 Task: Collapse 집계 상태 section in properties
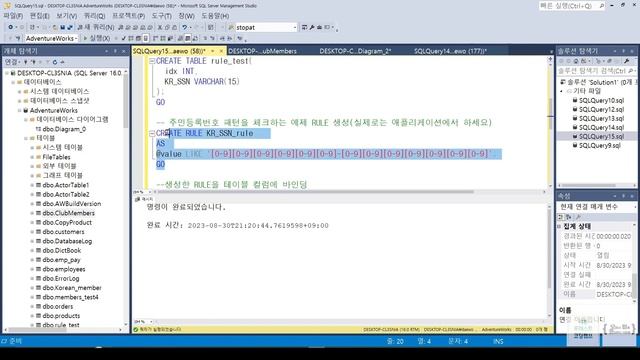coord(559,226)
